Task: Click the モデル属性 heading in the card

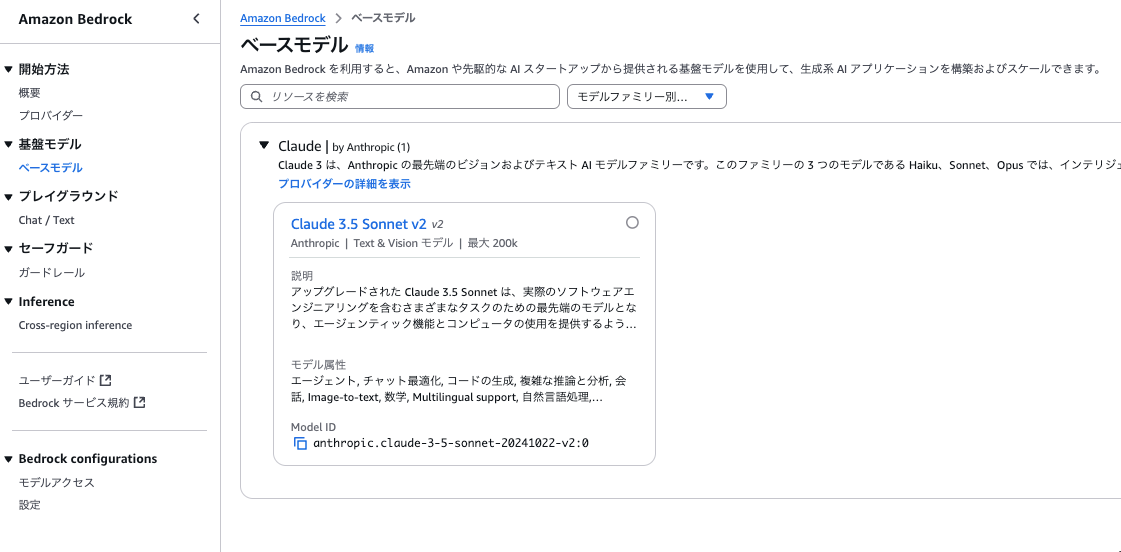Action: 318,365
